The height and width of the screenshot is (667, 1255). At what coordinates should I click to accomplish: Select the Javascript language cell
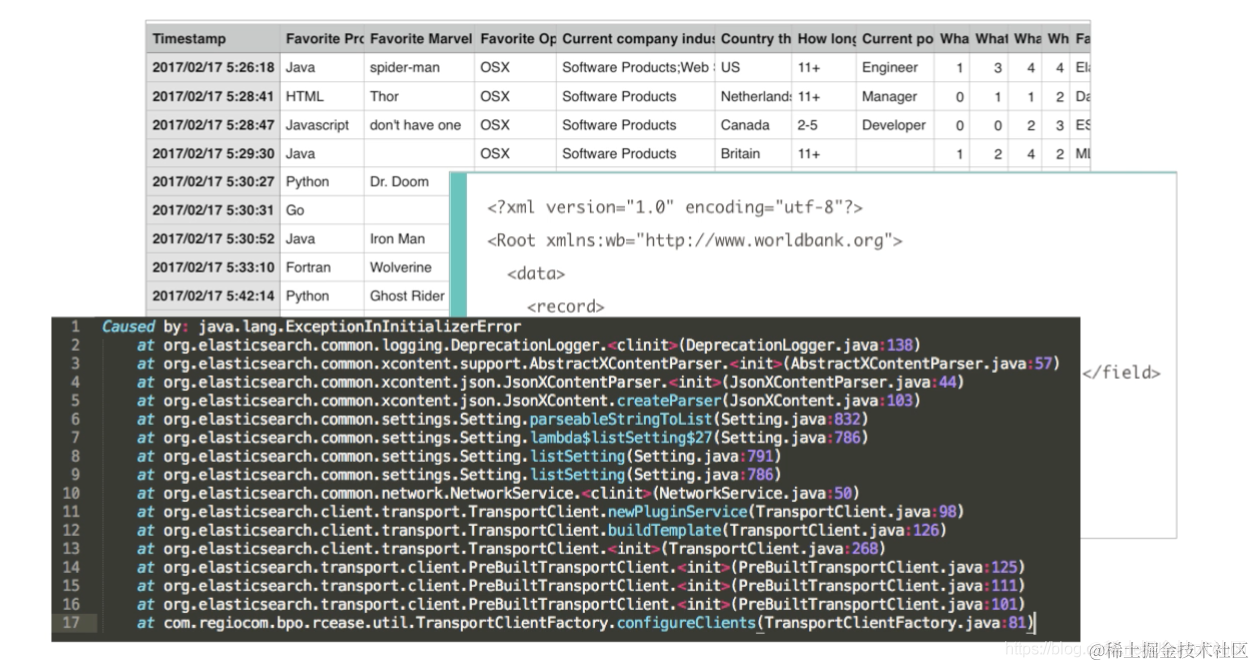(x=321, y=125)
